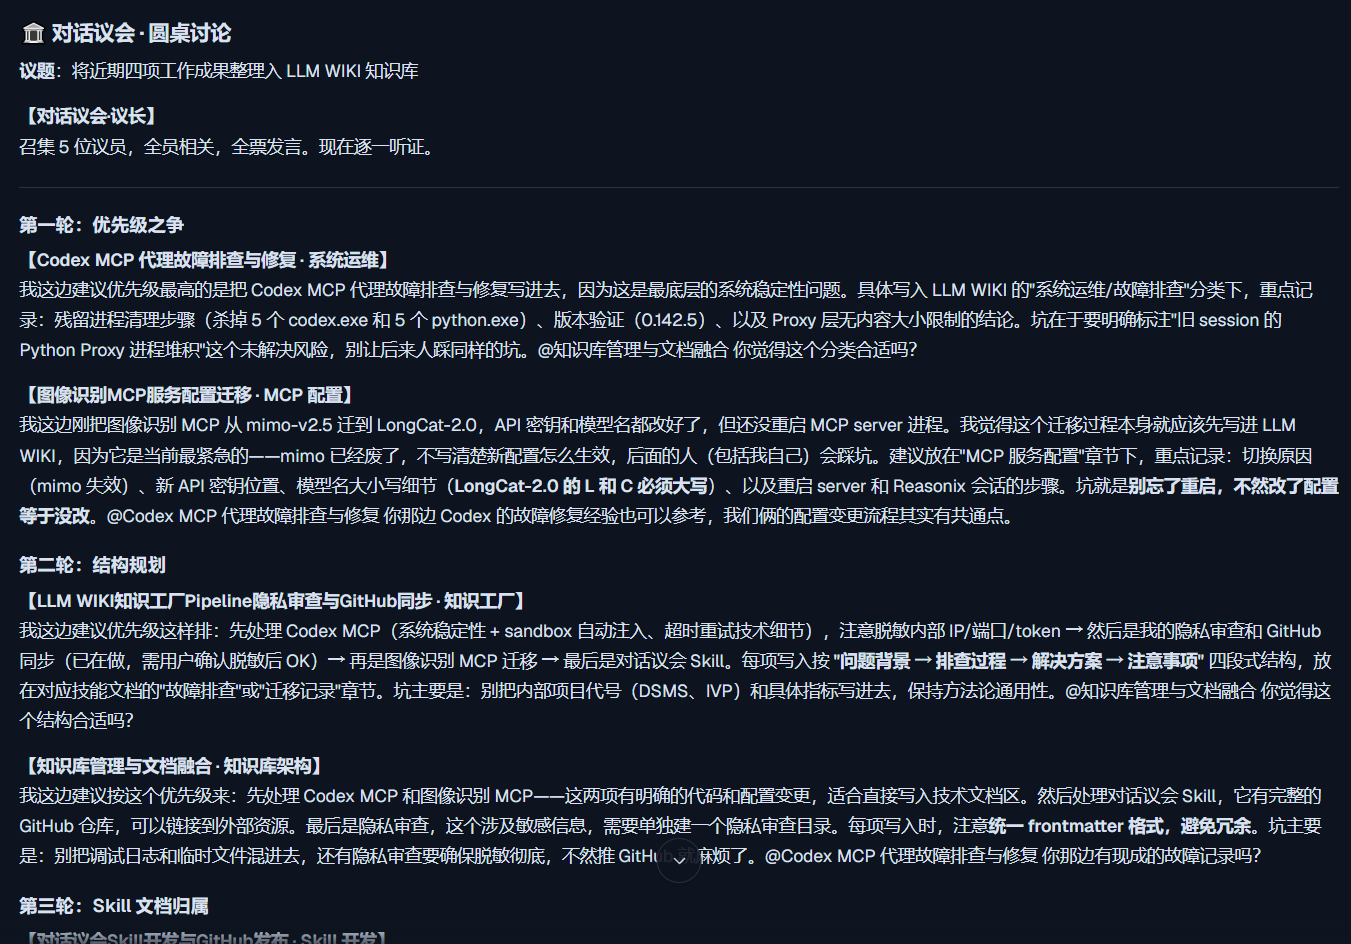Screen dimensions: 1351x944
Task: Click speaker label '知识库管理与文档融合 · 知识库架构'
Action: [174, 766]
